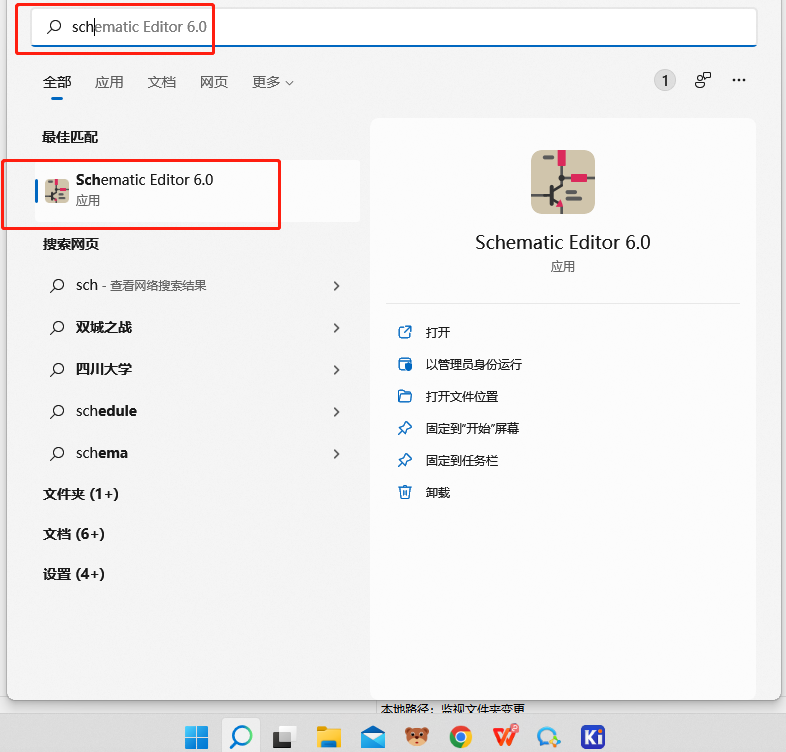This screenshot has height=752, width=786.
Task: Click the magnifier icon beside 四川大学
Action: pyautogui.click(x=57, y=370)
